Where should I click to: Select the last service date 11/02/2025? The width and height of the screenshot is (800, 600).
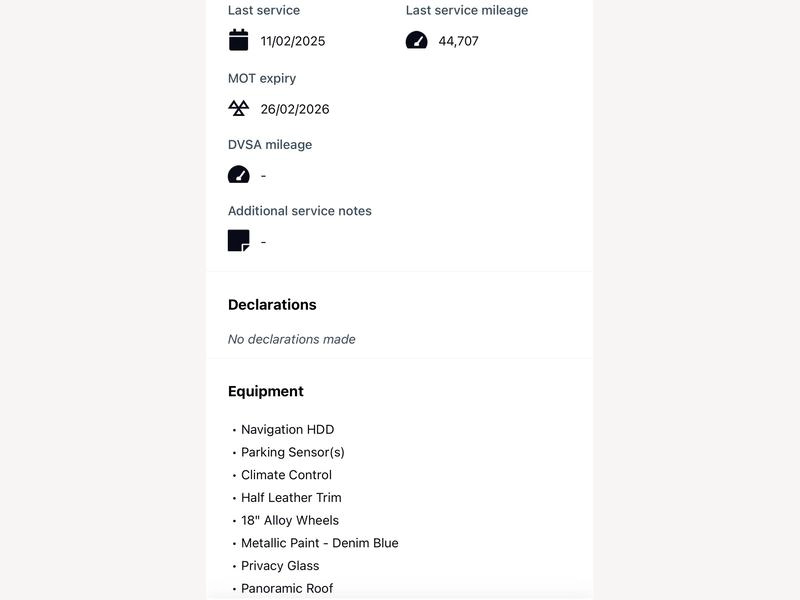pyautogui.click(x=292, y=41)
